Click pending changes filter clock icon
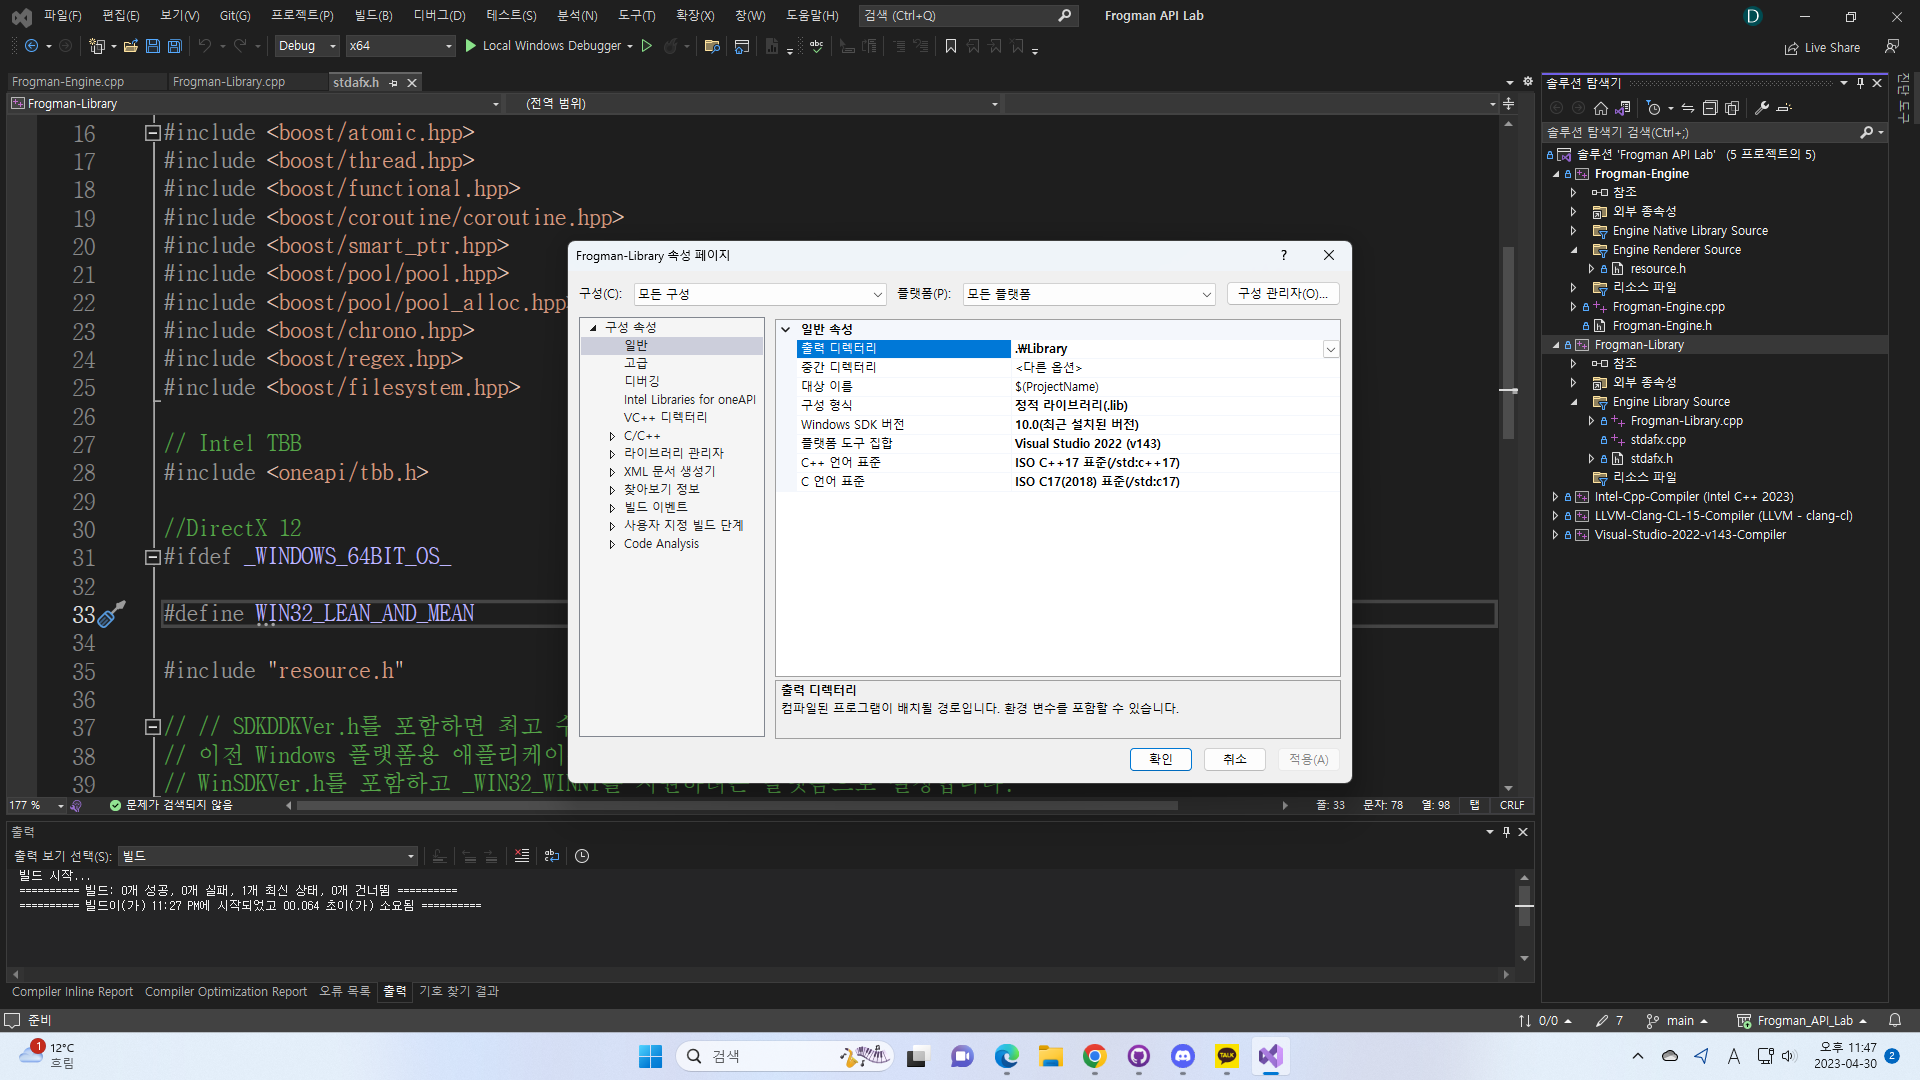The height and width of the screenshot is (1080, 1920). (x=1655, y=108)
